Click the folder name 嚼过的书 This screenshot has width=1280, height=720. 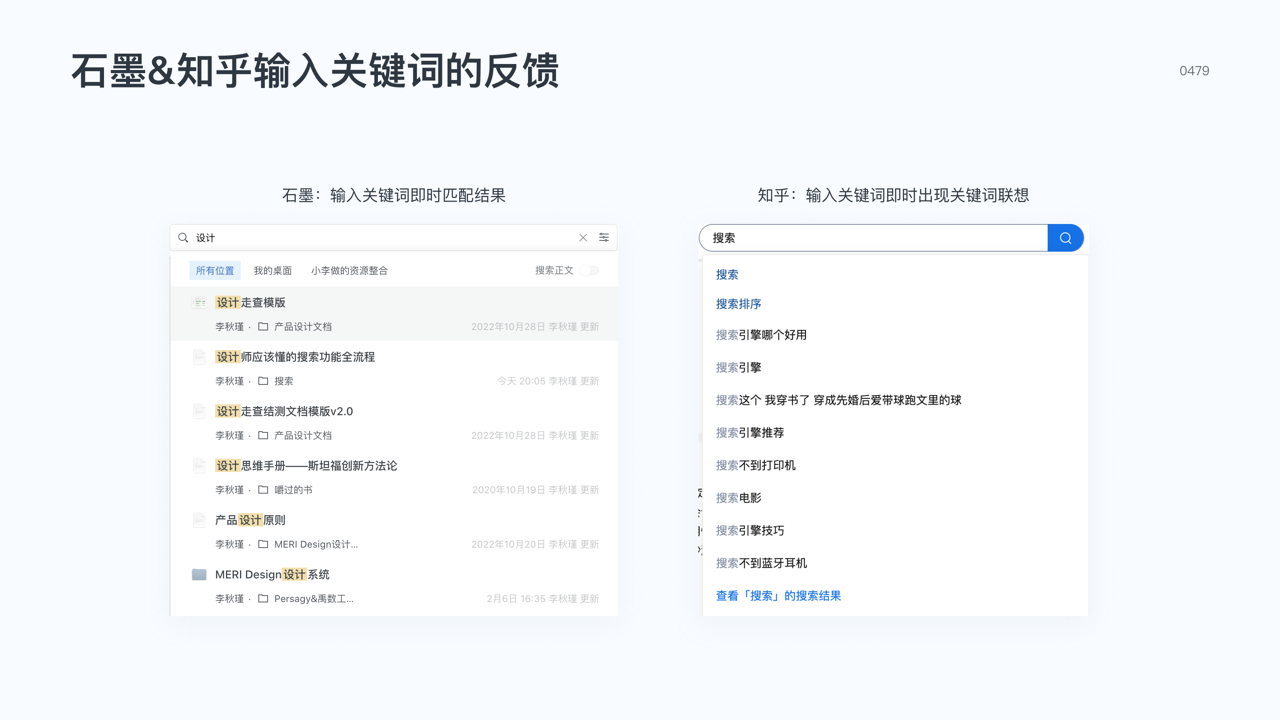[x=293, y=490]
